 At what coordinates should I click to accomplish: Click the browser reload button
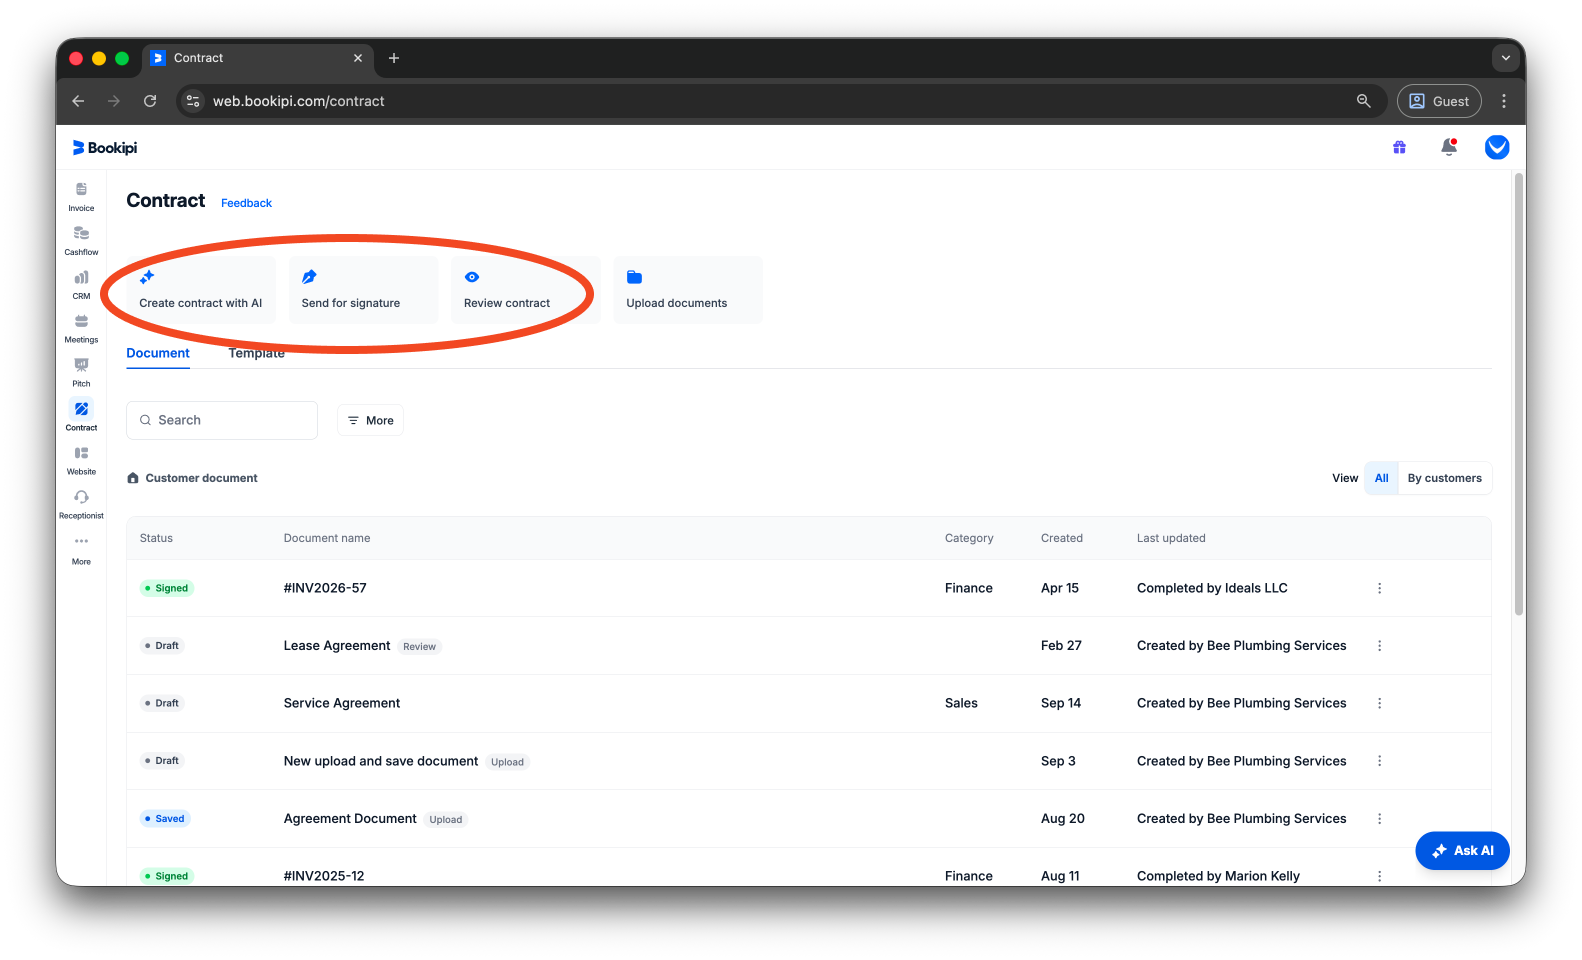pyautogui.click(x=150, y=101)
